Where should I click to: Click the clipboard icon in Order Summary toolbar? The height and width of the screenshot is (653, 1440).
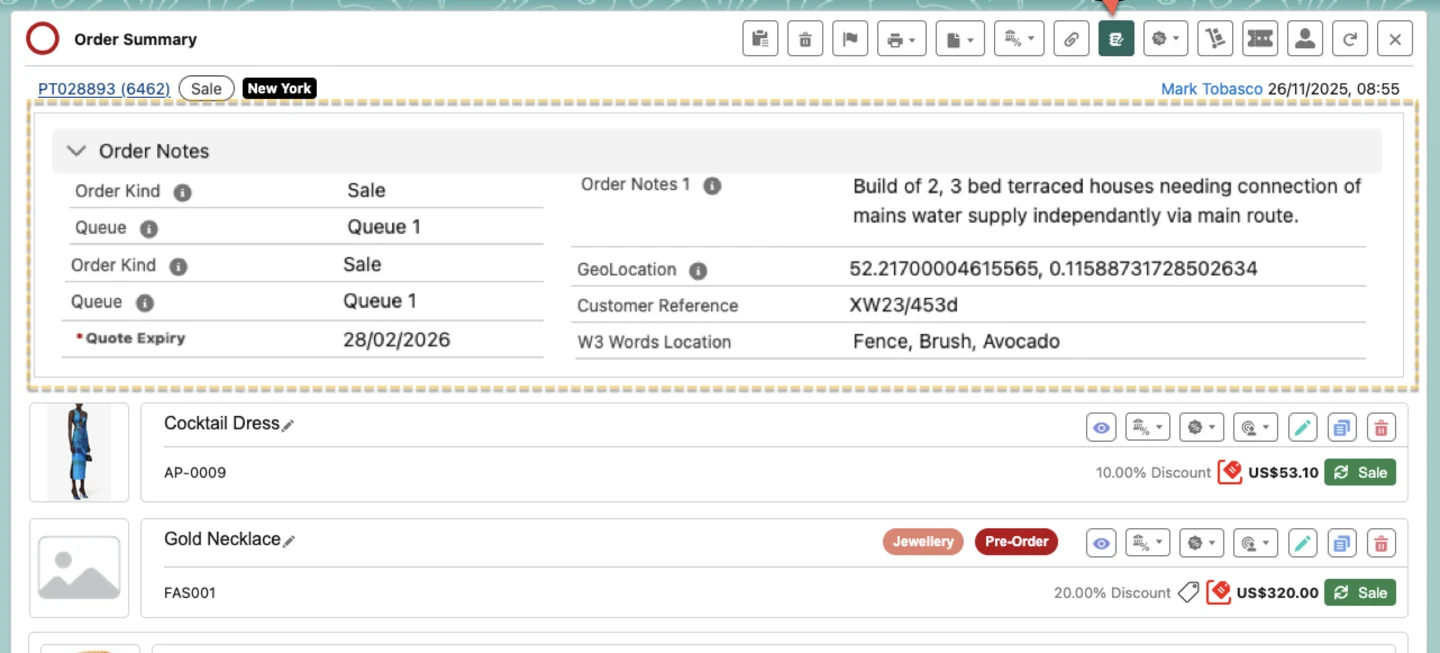(760, 39)
